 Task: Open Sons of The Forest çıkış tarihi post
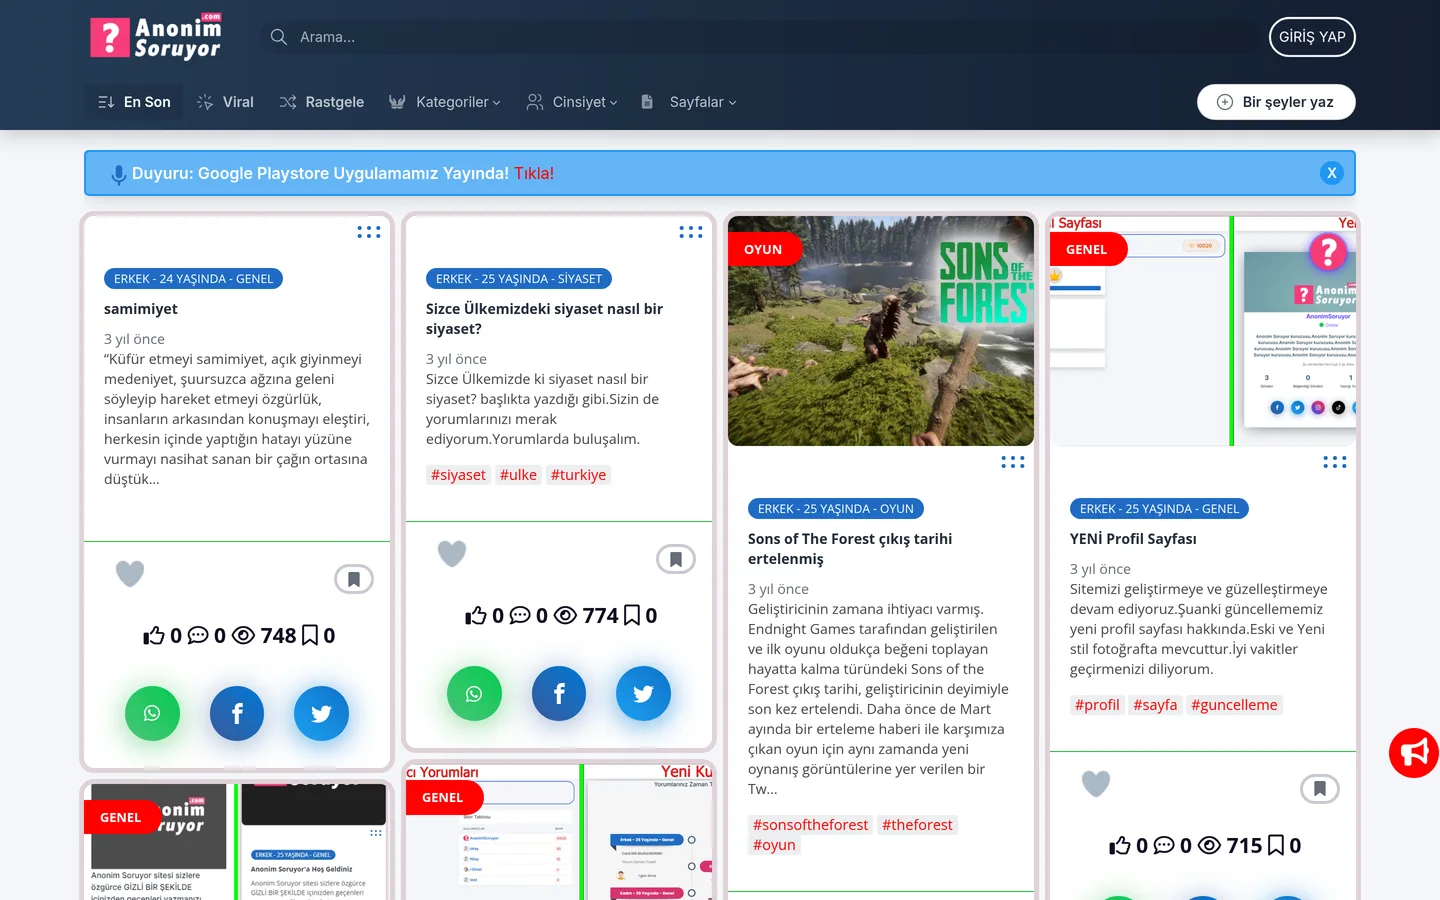pyautogui.click(x=850, y=549)
